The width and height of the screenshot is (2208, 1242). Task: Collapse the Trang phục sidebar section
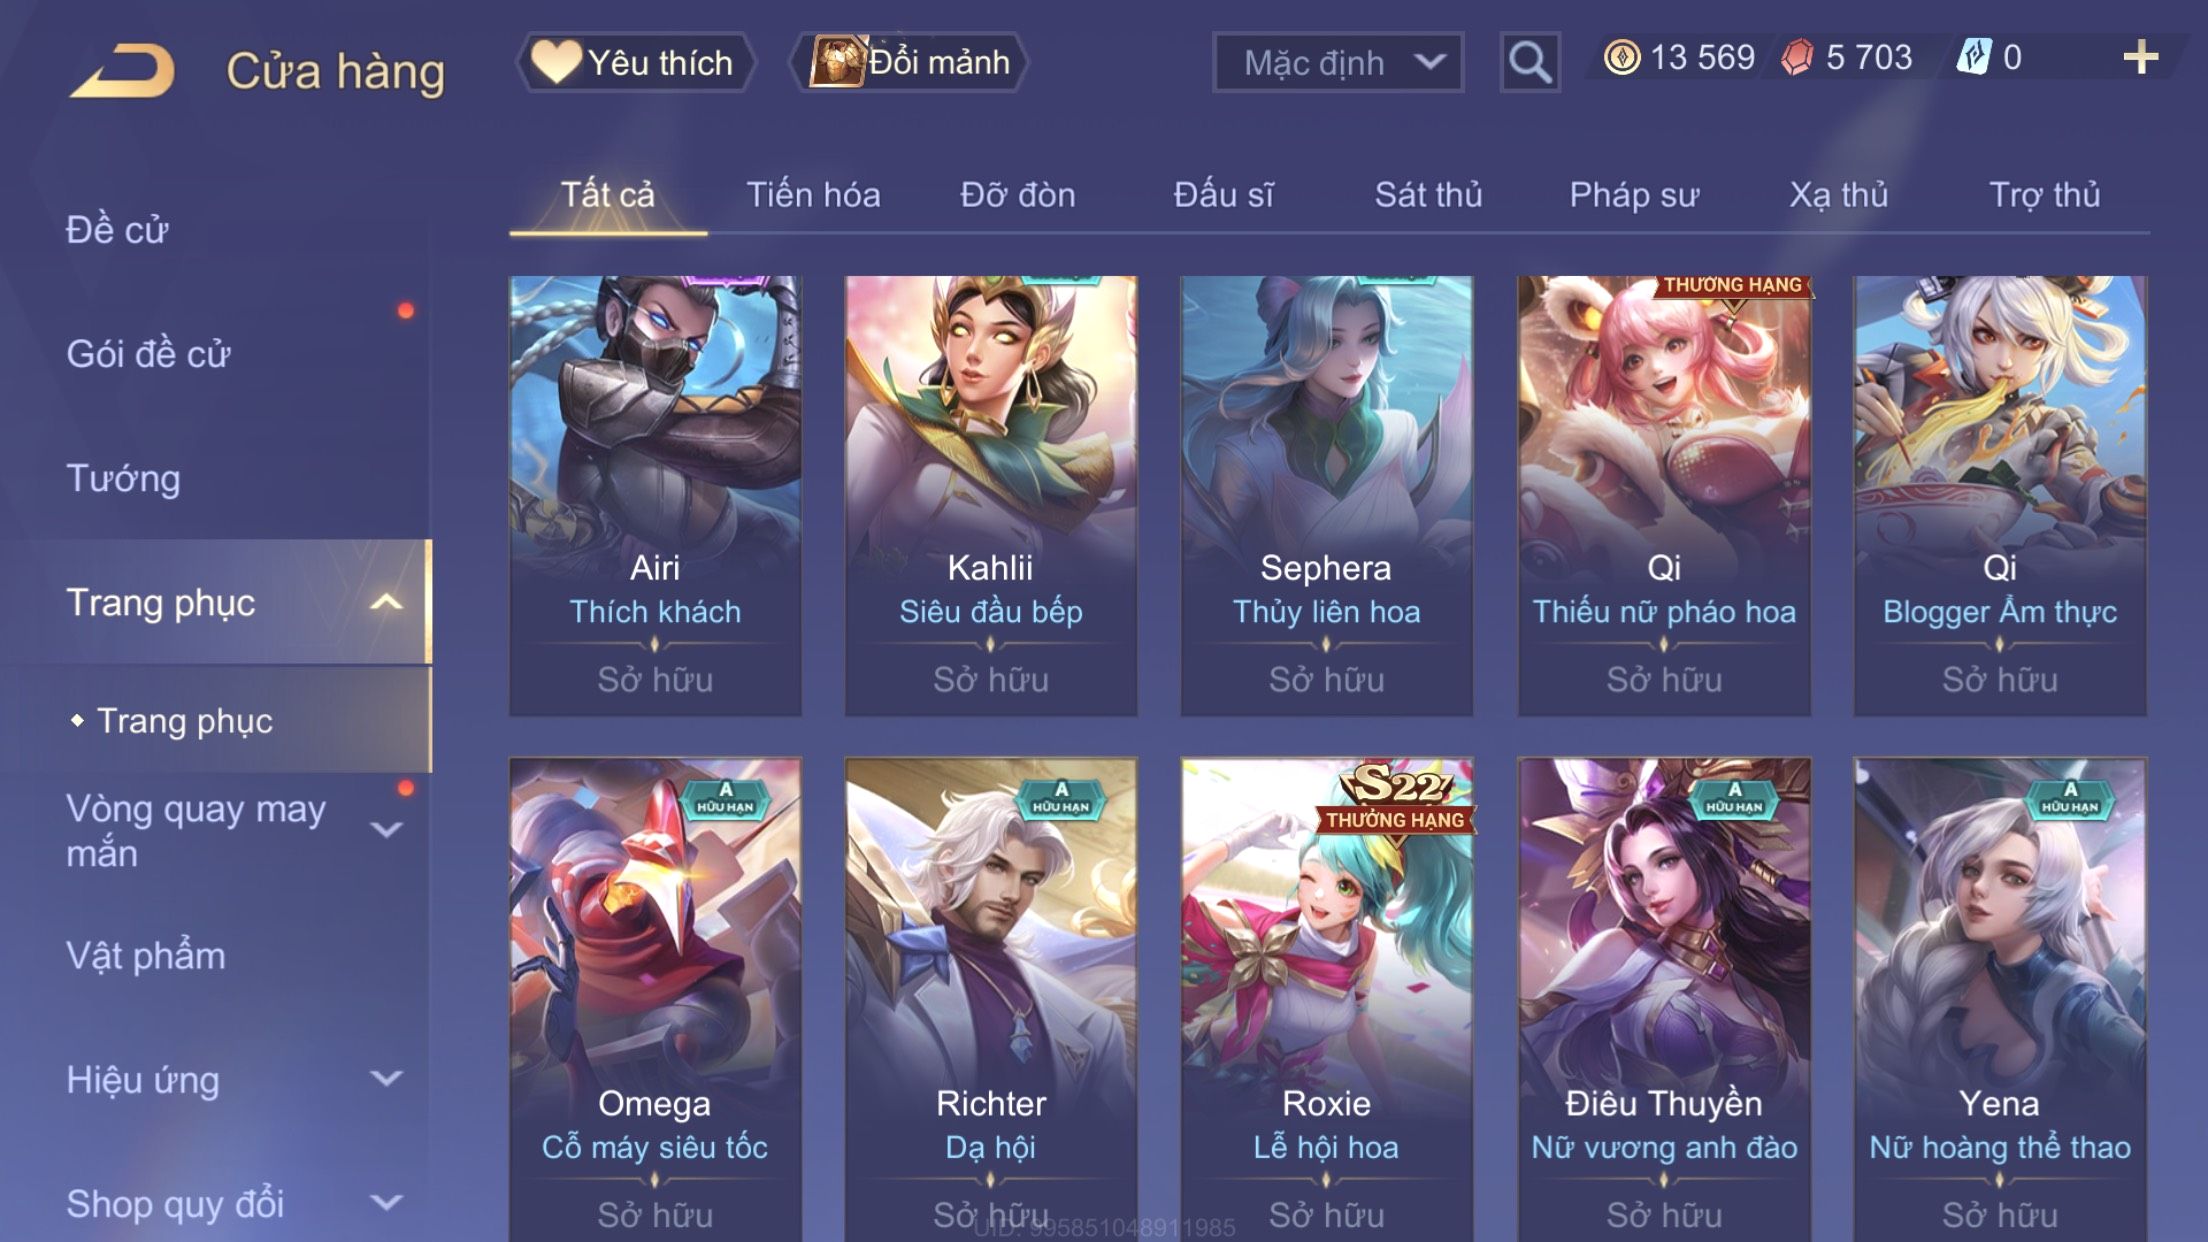(x=386, y=602)
